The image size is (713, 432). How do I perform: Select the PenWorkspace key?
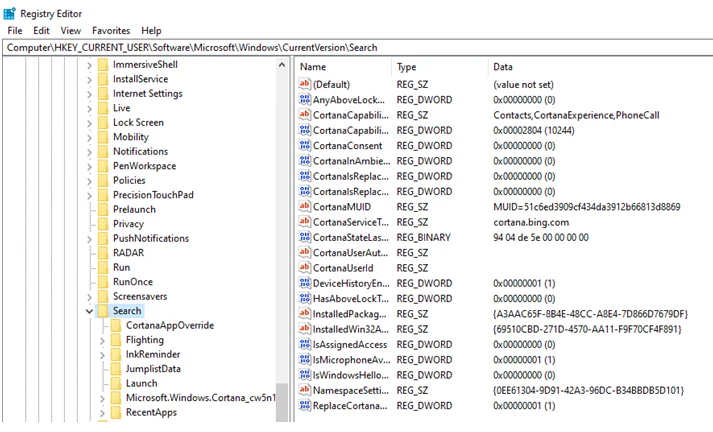point(145,166)
